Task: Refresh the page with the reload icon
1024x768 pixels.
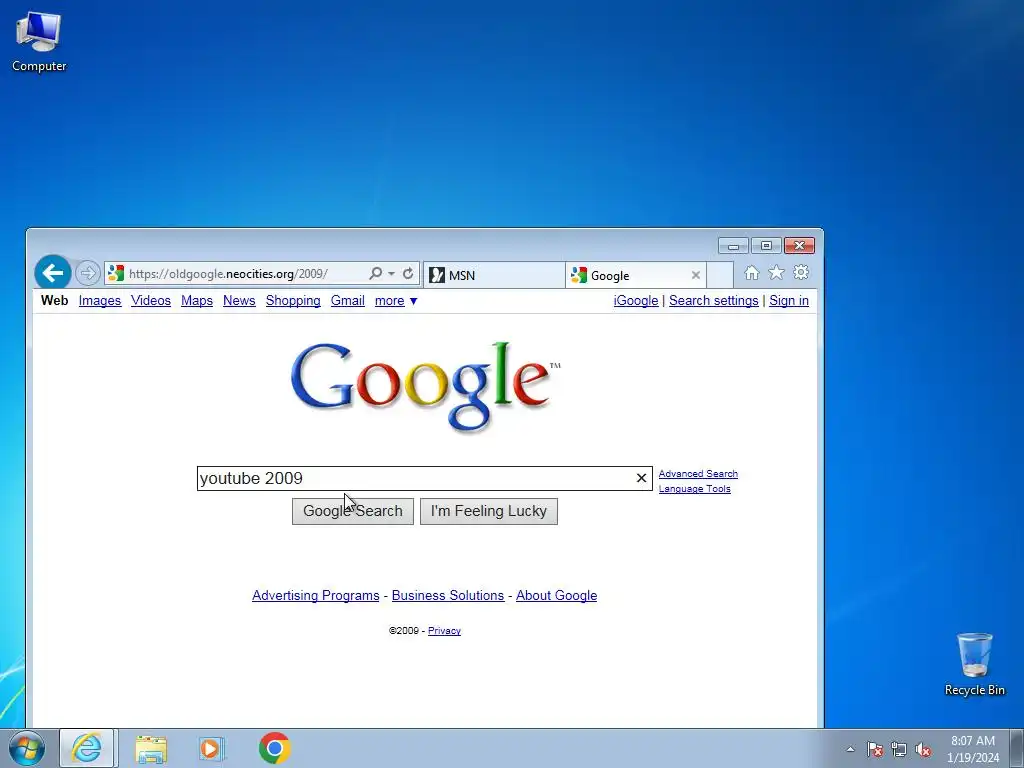Action: click(x=408, y=273)
